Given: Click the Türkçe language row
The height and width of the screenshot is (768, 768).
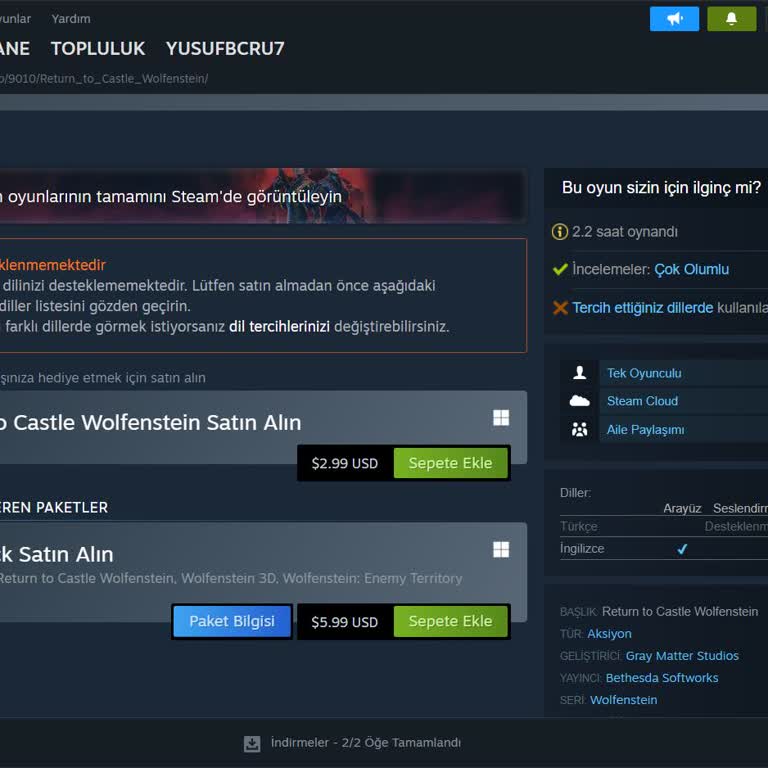Looking at the screenshot, I should tap(664, 527).
